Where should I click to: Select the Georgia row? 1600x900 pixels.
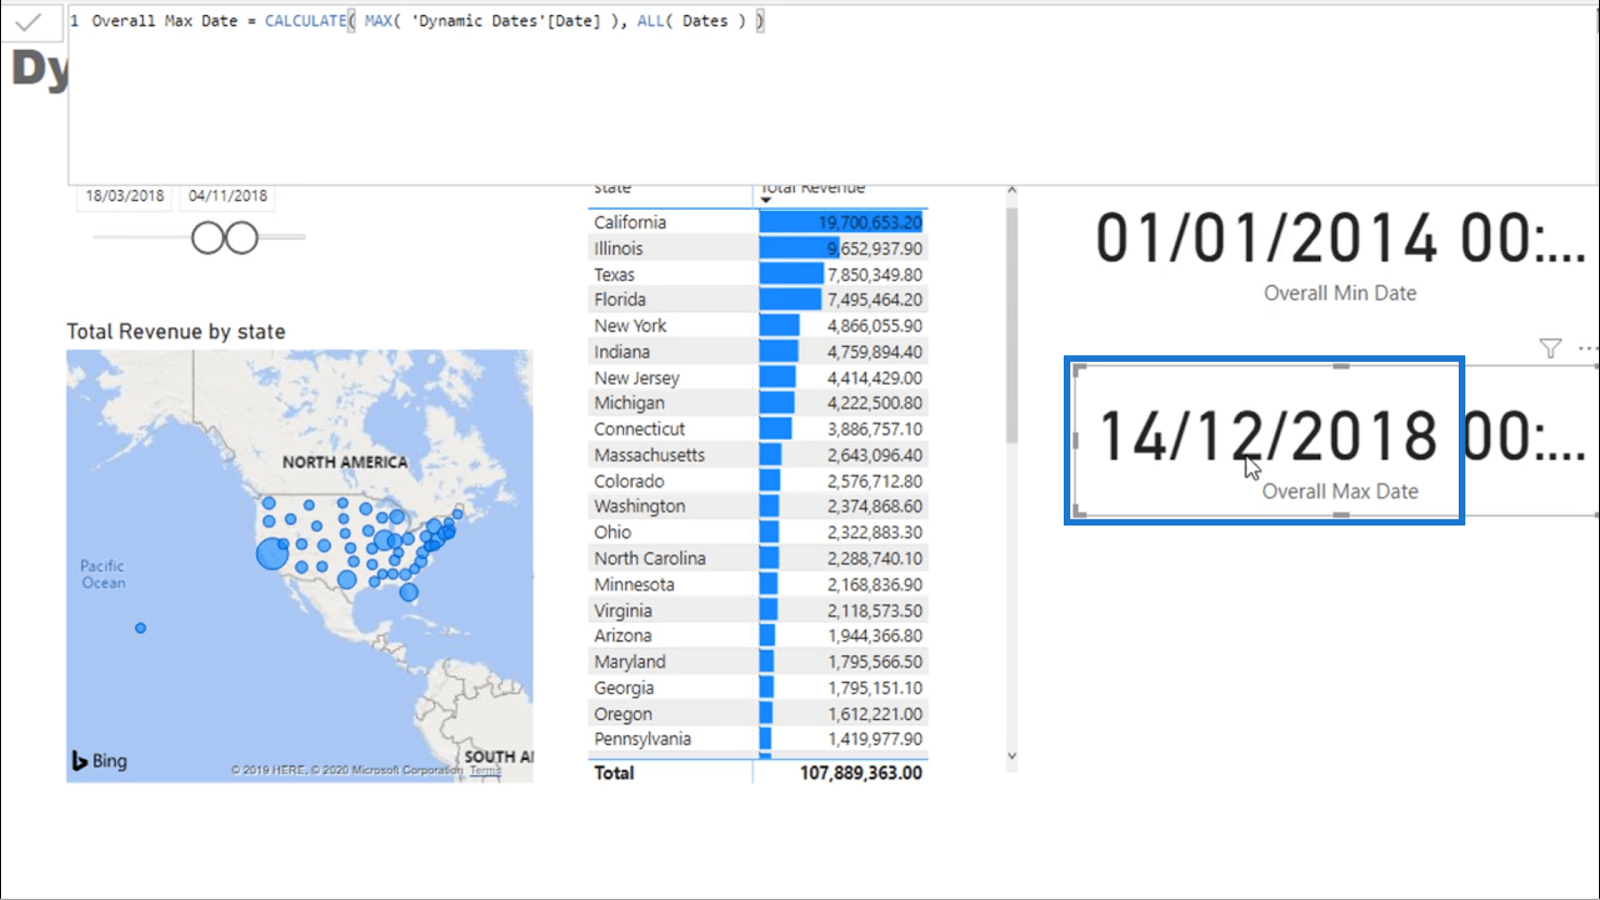[x=758, y=688]
